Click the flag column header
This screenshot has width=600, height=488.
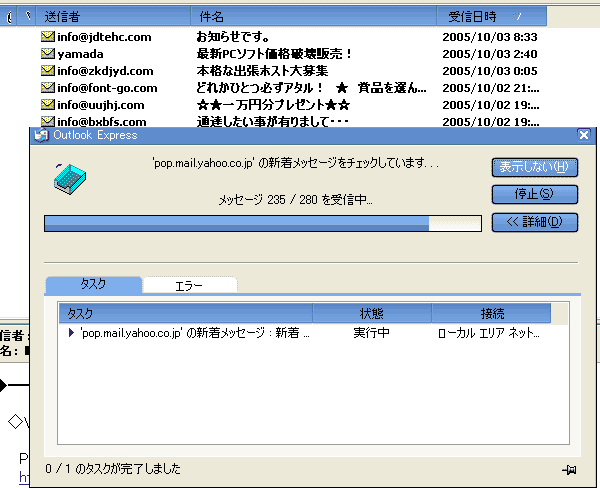pyautogui.click(x=28, y=16)
